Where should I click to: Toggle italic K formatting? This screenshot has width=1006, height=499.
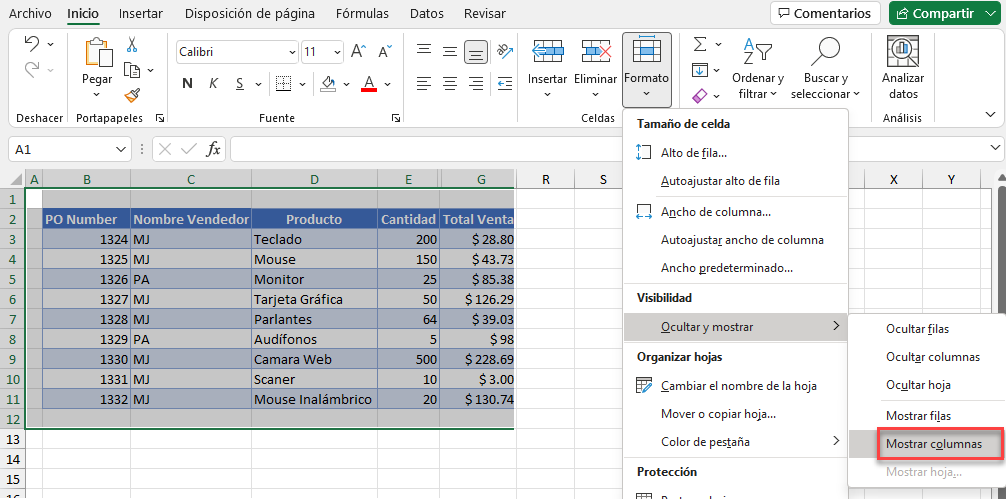[x=214, y=83]
